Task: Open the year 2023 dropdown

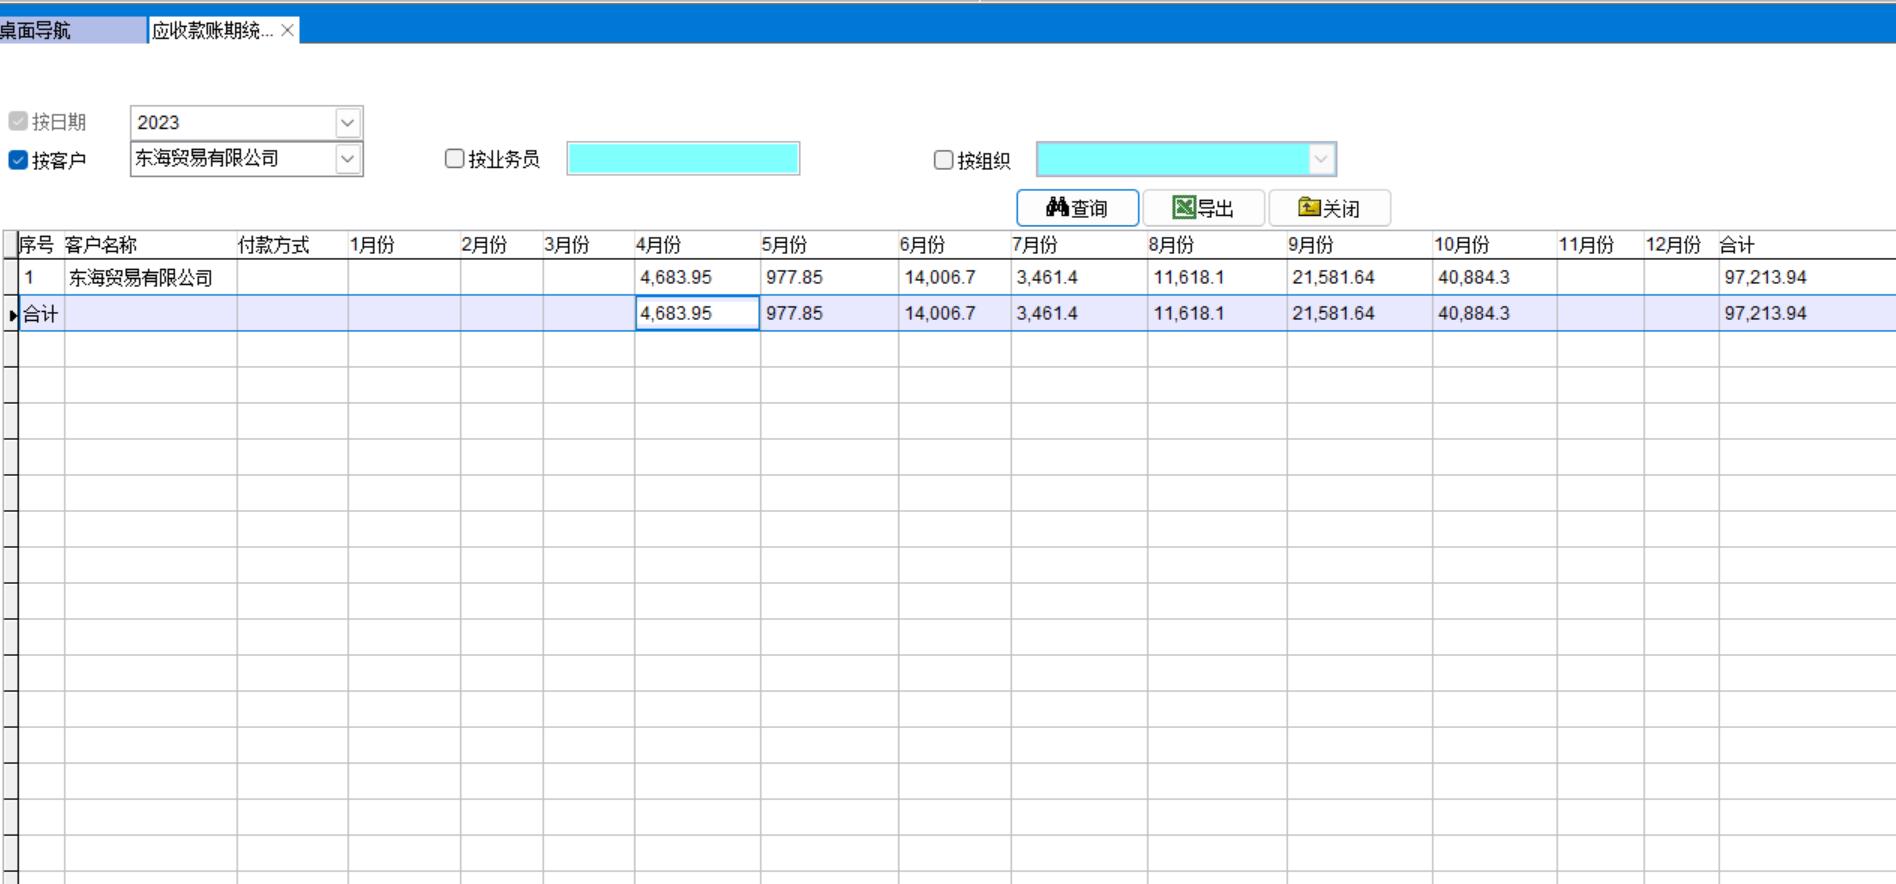Action: (347, 123)
